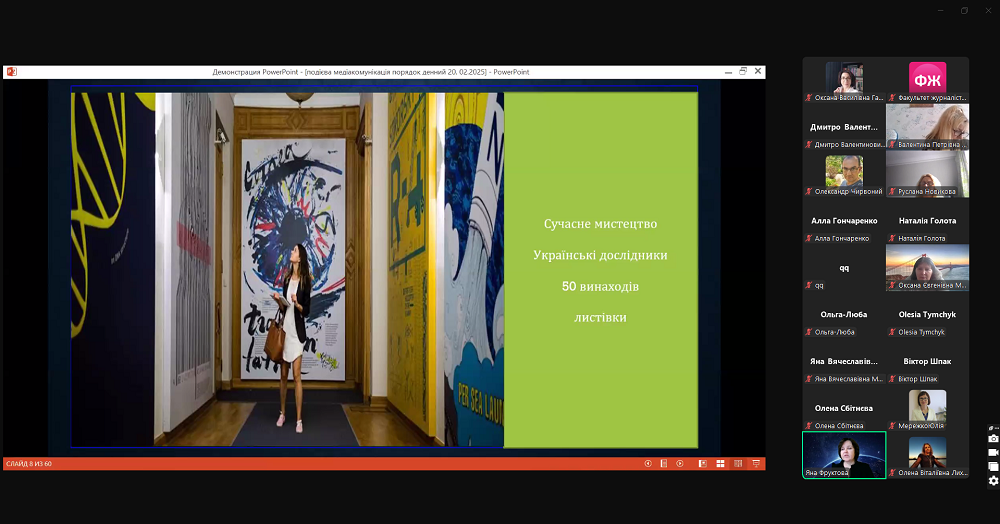
Task: Click Руслана Новікова's video tile
Action: (x=927, y=174)
